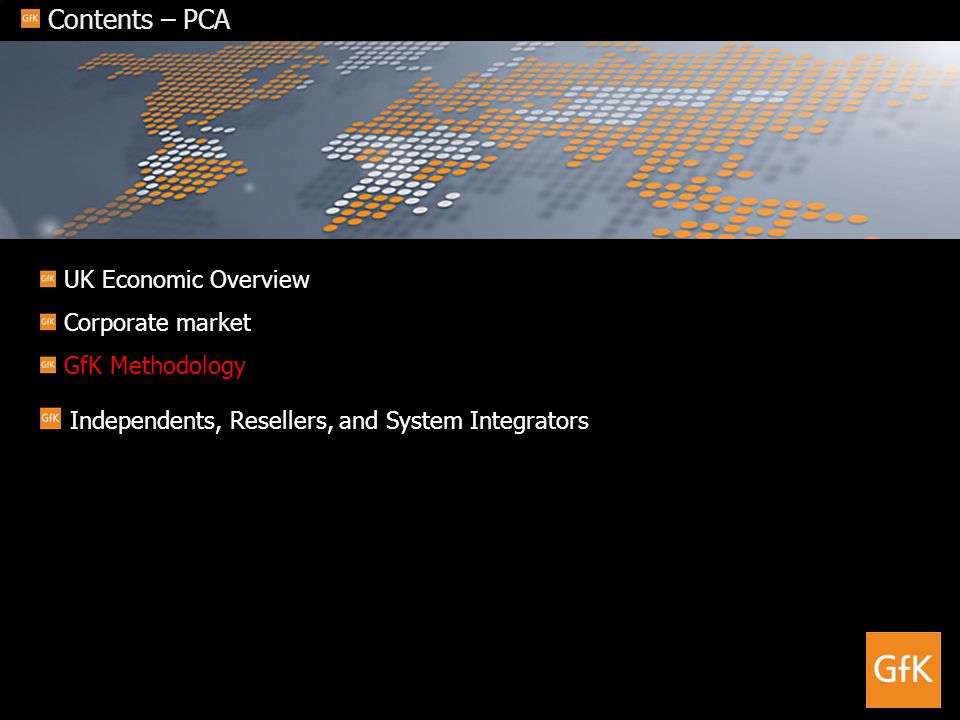Click the GfK bullet beside UK Economic Overview
This screenshot has height=720, width=960.
tap(48, 279)
